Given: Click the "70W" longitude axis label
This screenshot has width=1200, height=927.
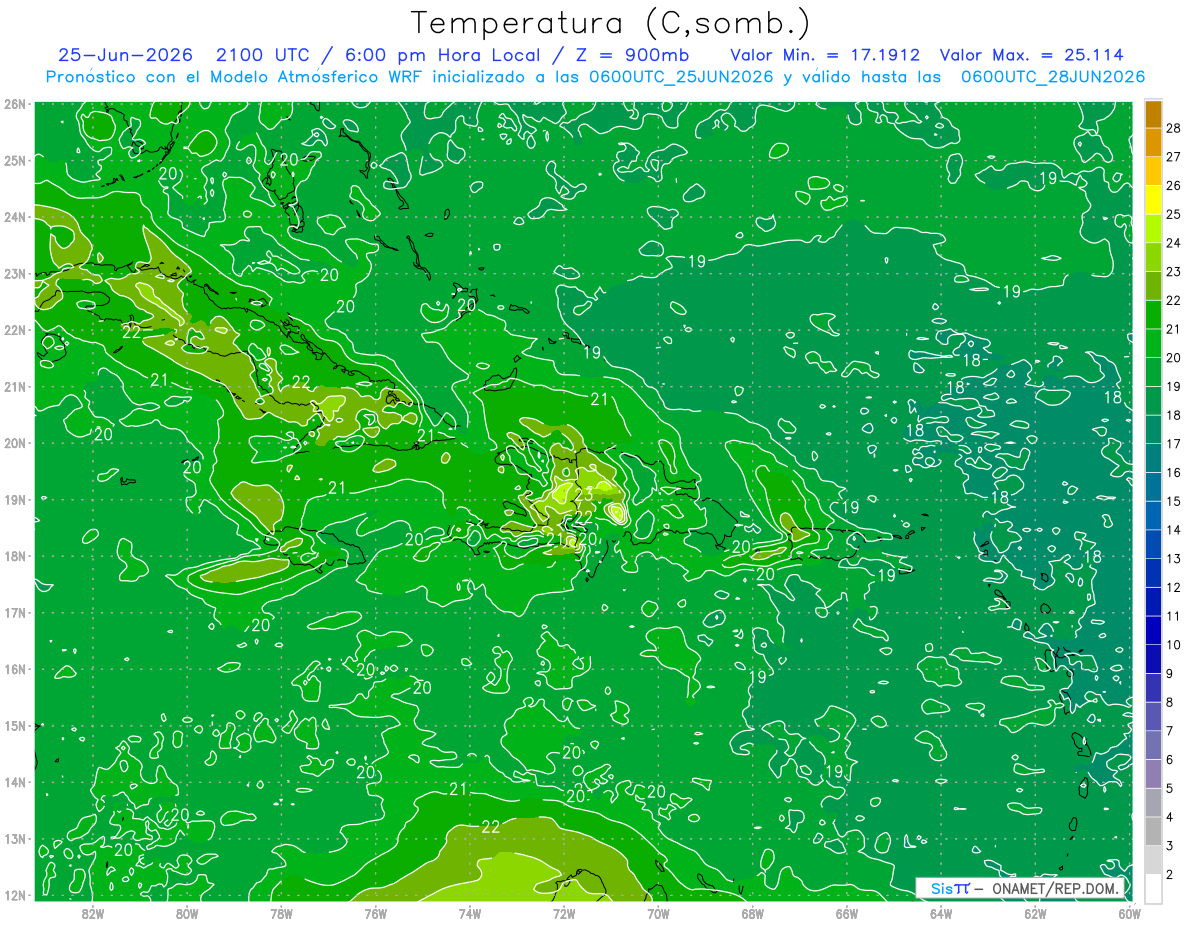Looking at the screenshot, I should pos(658,912).
